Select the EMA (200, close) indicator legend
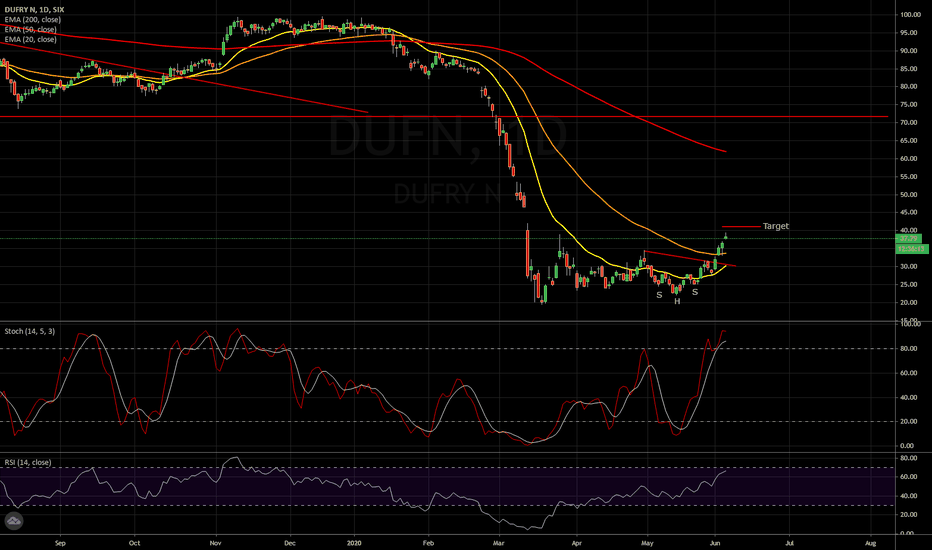The height and width of the screenshot is (550, 932). coord(33,20)
